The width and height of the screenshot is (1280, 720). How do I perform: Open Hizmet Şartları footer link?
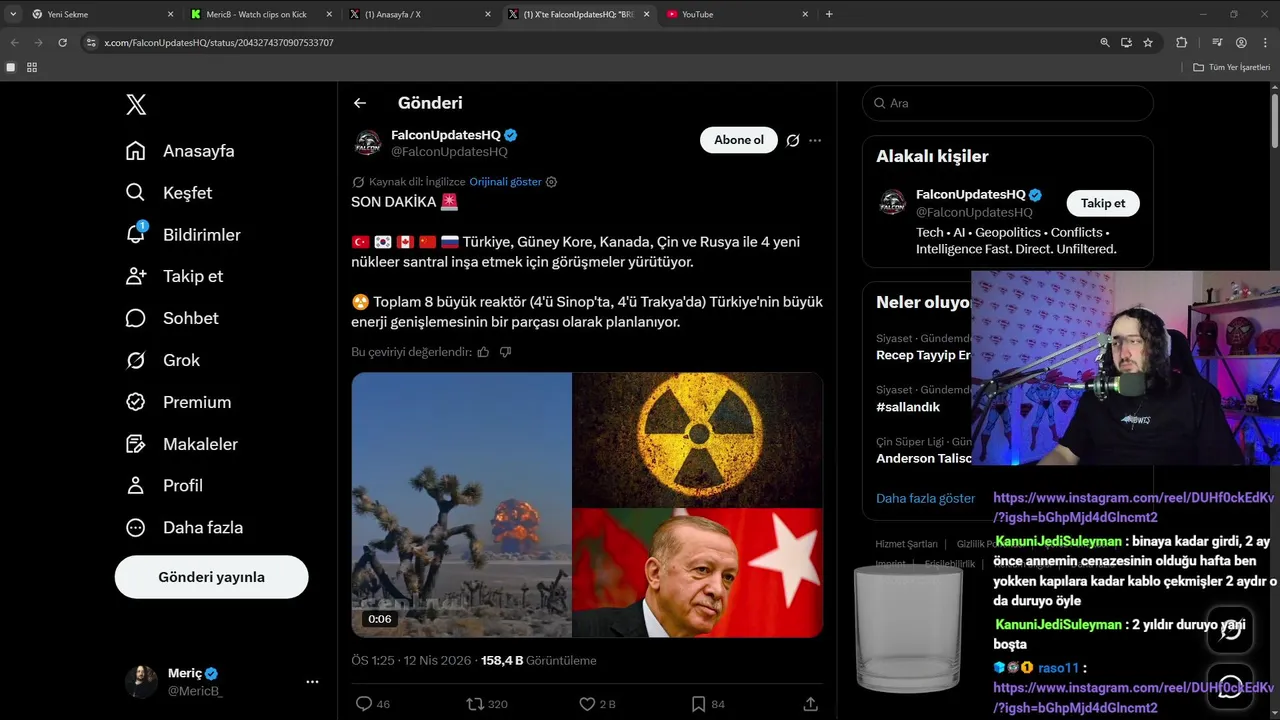[906, 544]
